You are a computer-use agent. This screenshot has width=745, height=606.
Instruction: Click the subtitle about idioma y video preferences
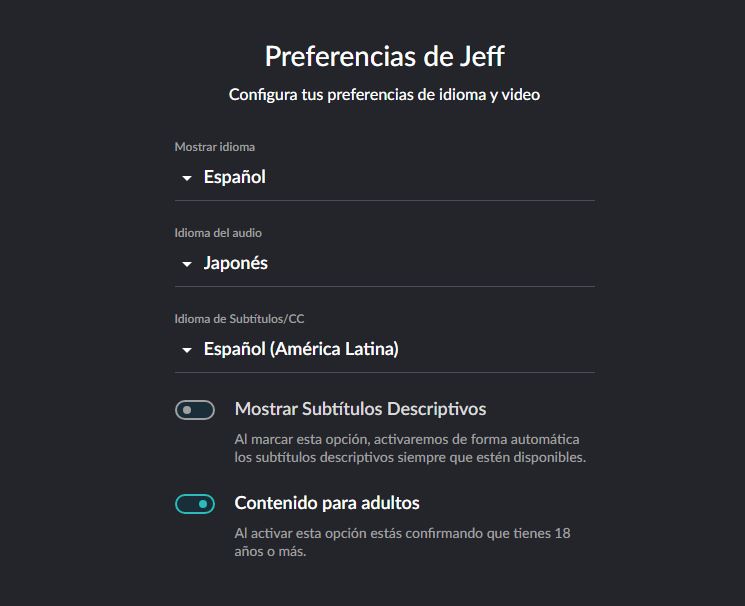[384, 95]
